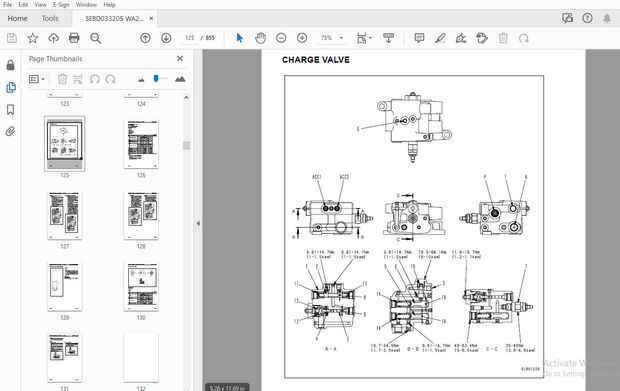The width and height of the screenshot is (620, 391).
Task: Open the thumbnail options dropdown
Action: click(x=37, y=79)
